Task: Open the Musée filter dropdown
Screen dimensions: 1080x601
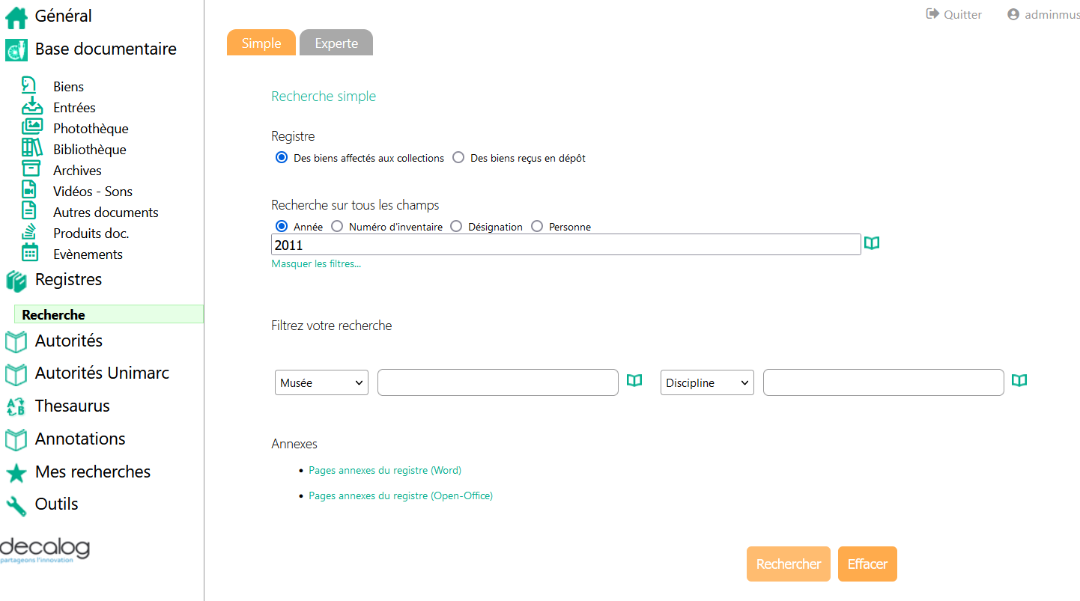Action: [x=322, y=383]
